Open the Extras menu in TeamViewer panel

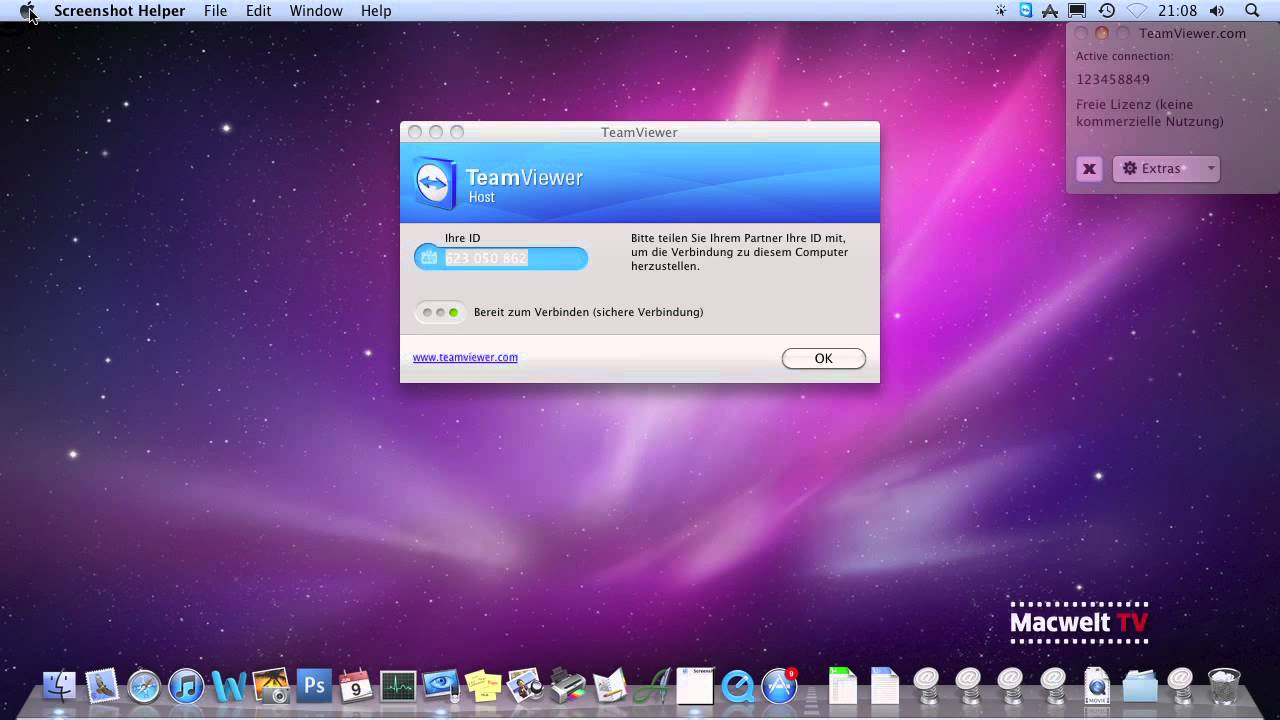[x=1166, y=169]
